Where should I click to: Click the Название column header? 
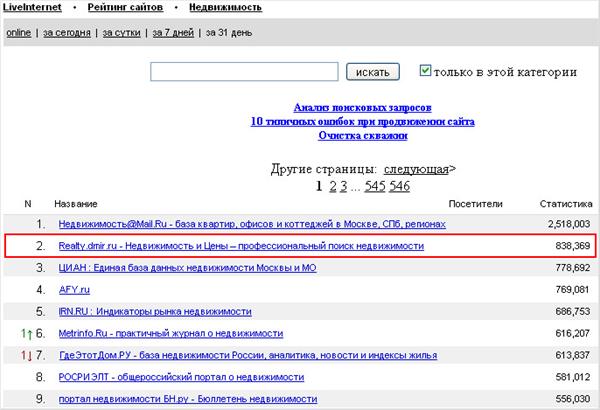[76, 204]
